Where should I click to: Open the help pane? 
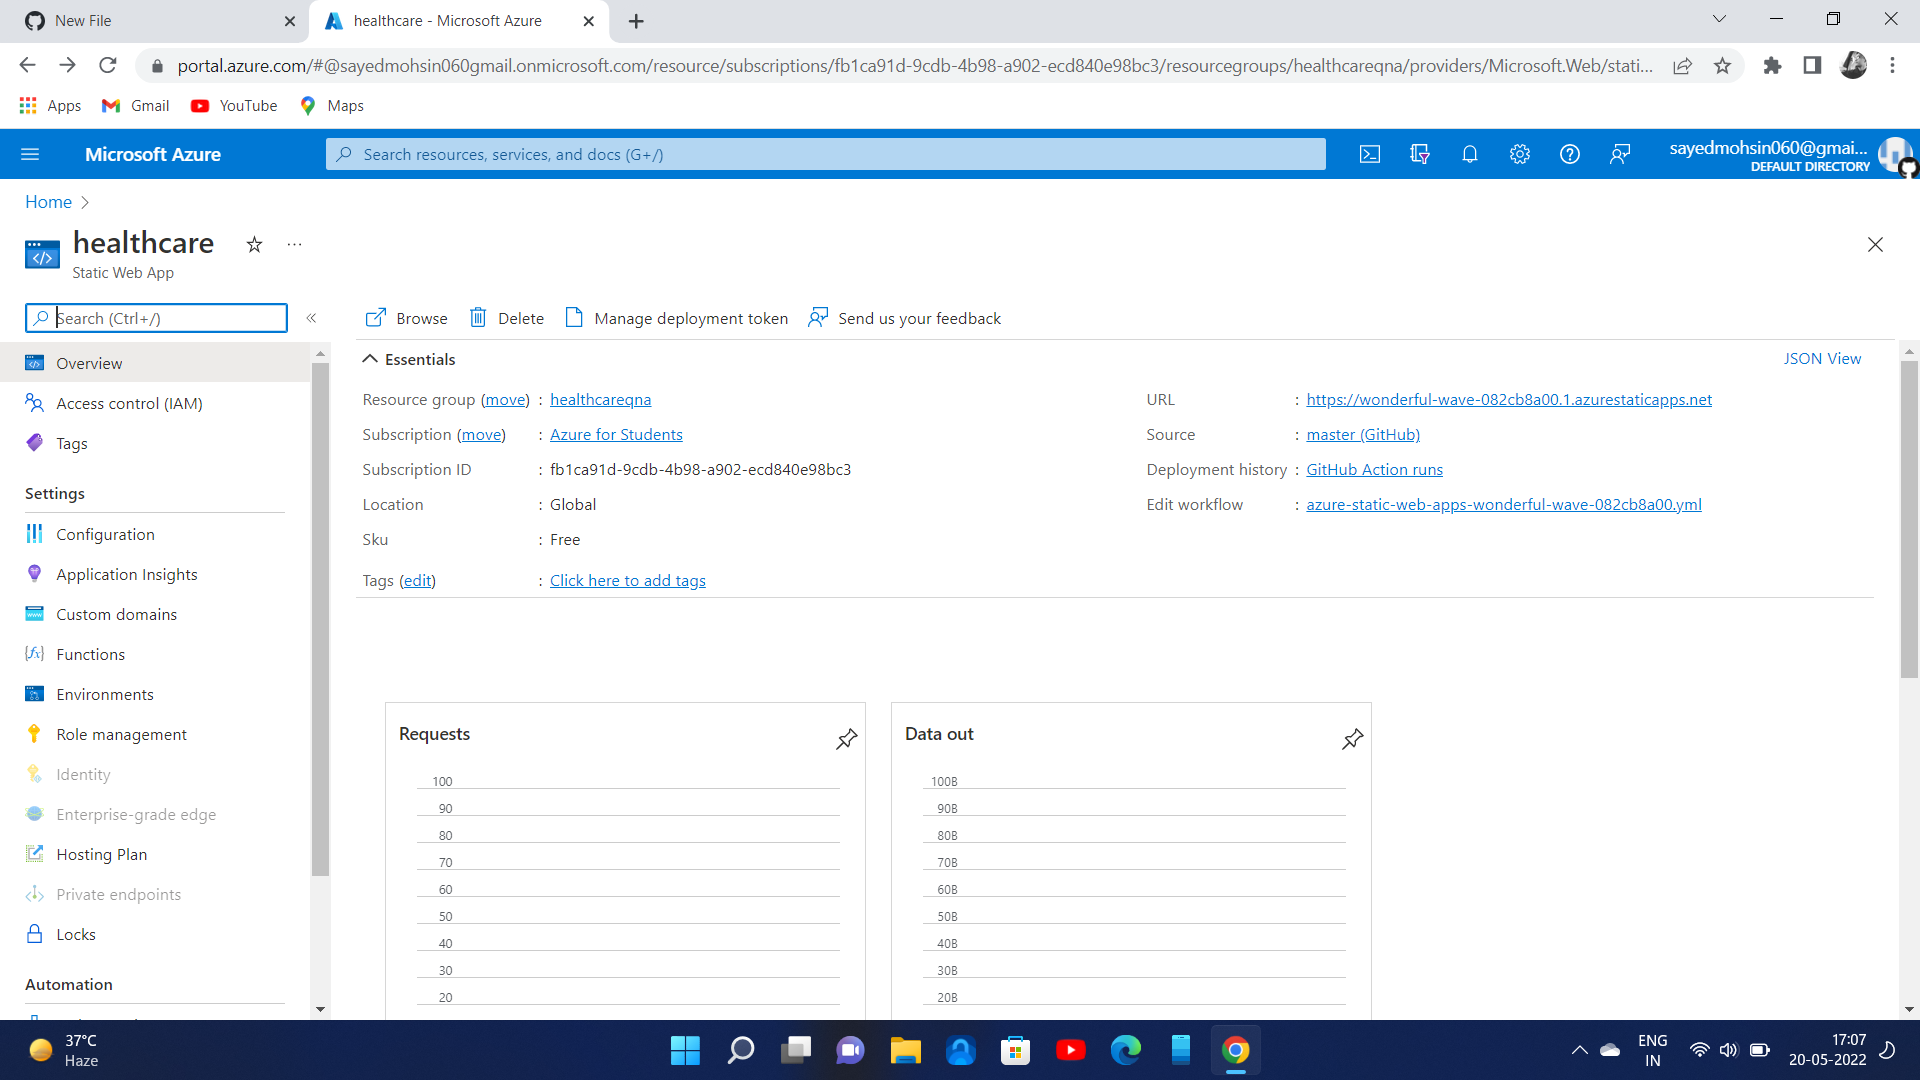(x=1569, y=154)
